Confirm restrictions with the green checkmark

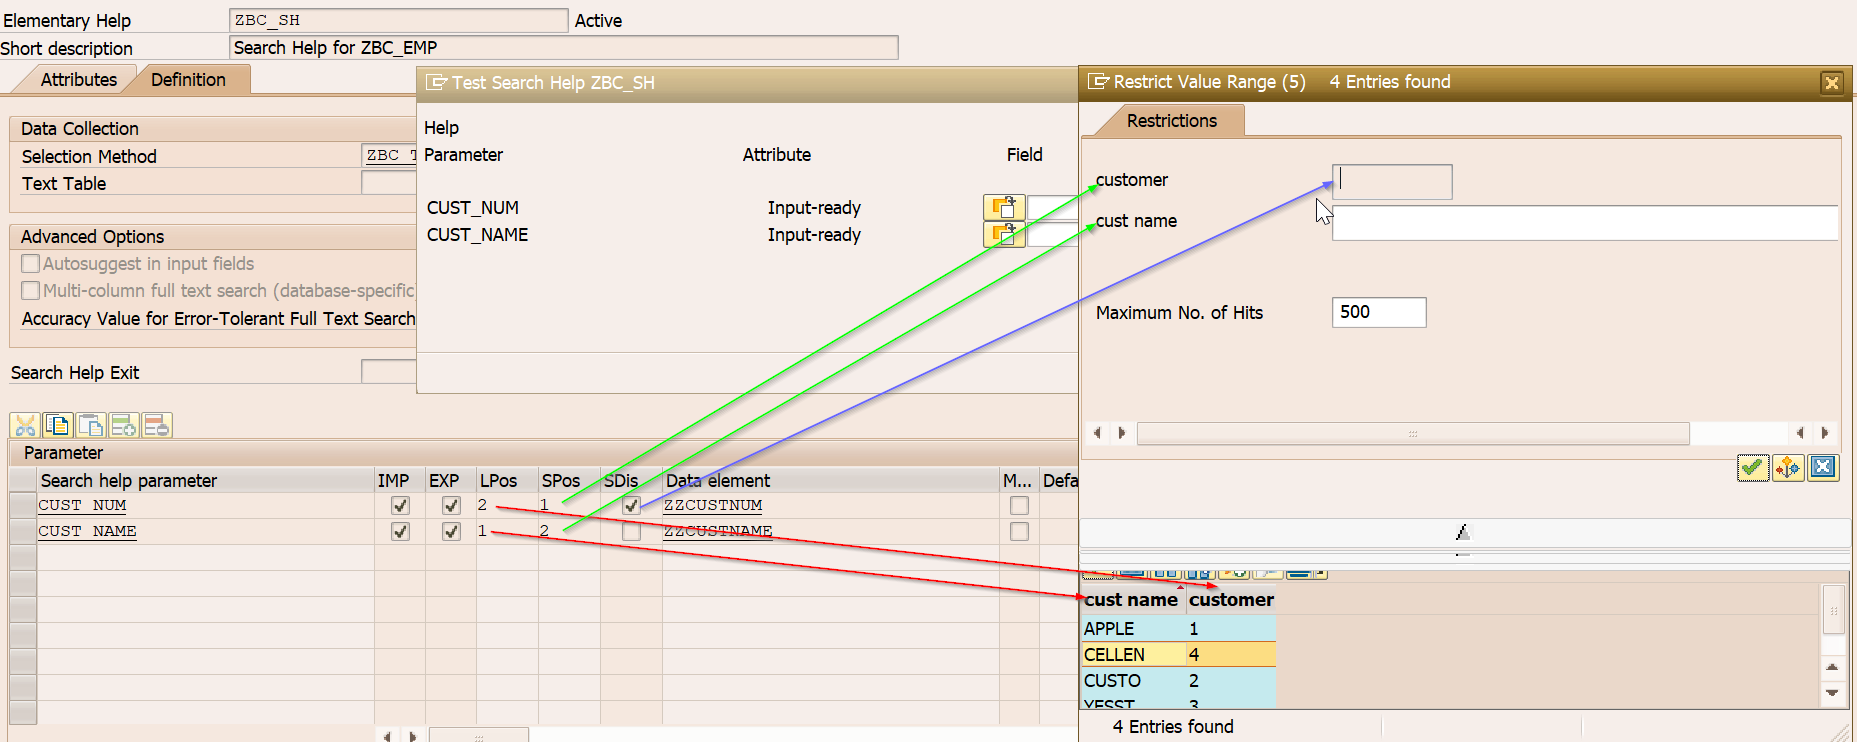1752,467
